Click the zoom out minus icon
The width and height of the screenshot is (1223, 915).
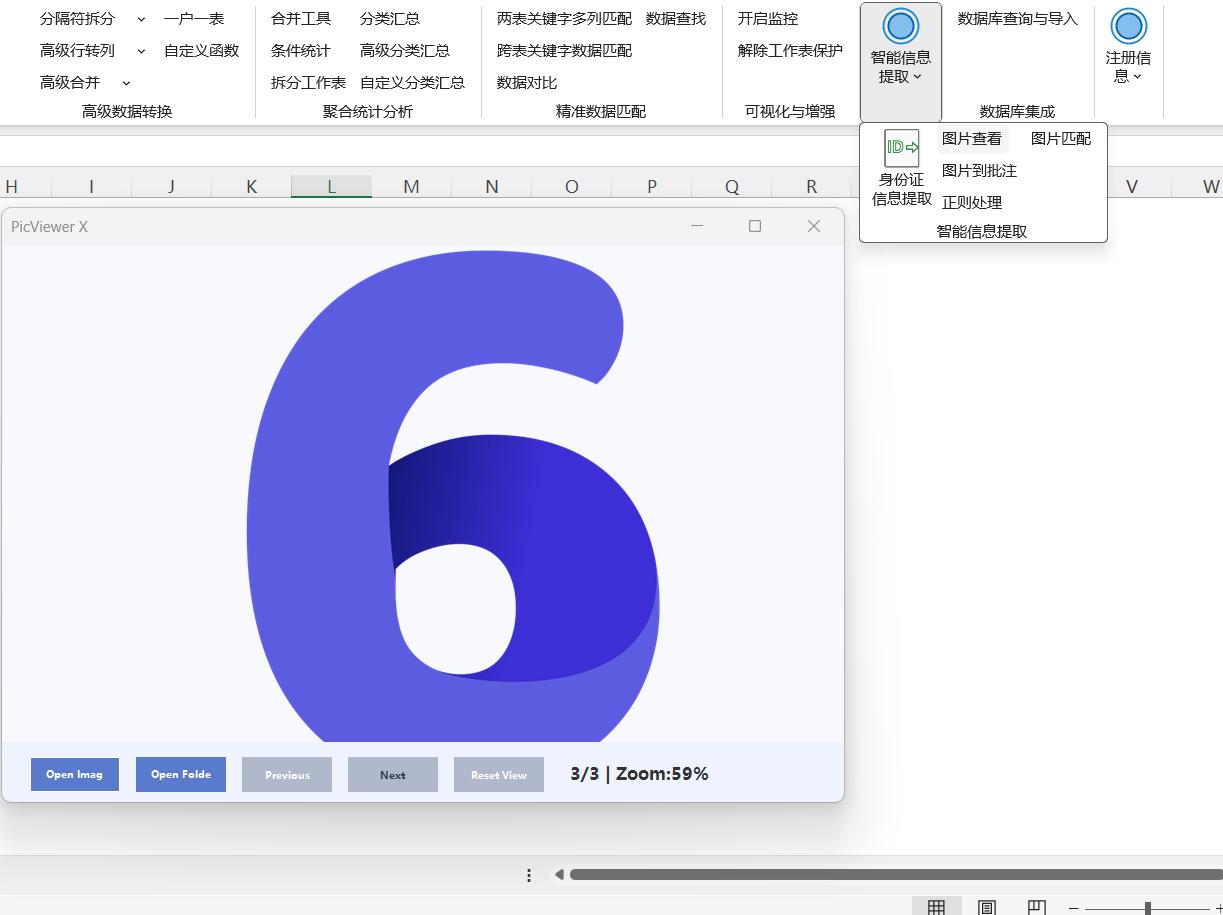(1073, 908)
